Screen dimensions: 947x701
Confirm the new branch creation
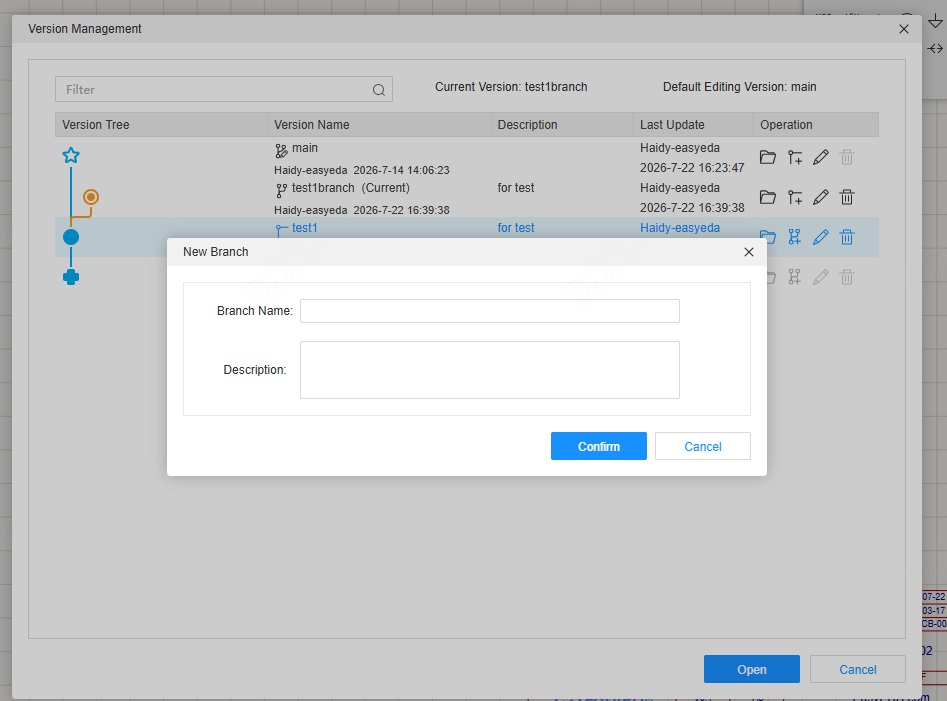click(599, 446)
